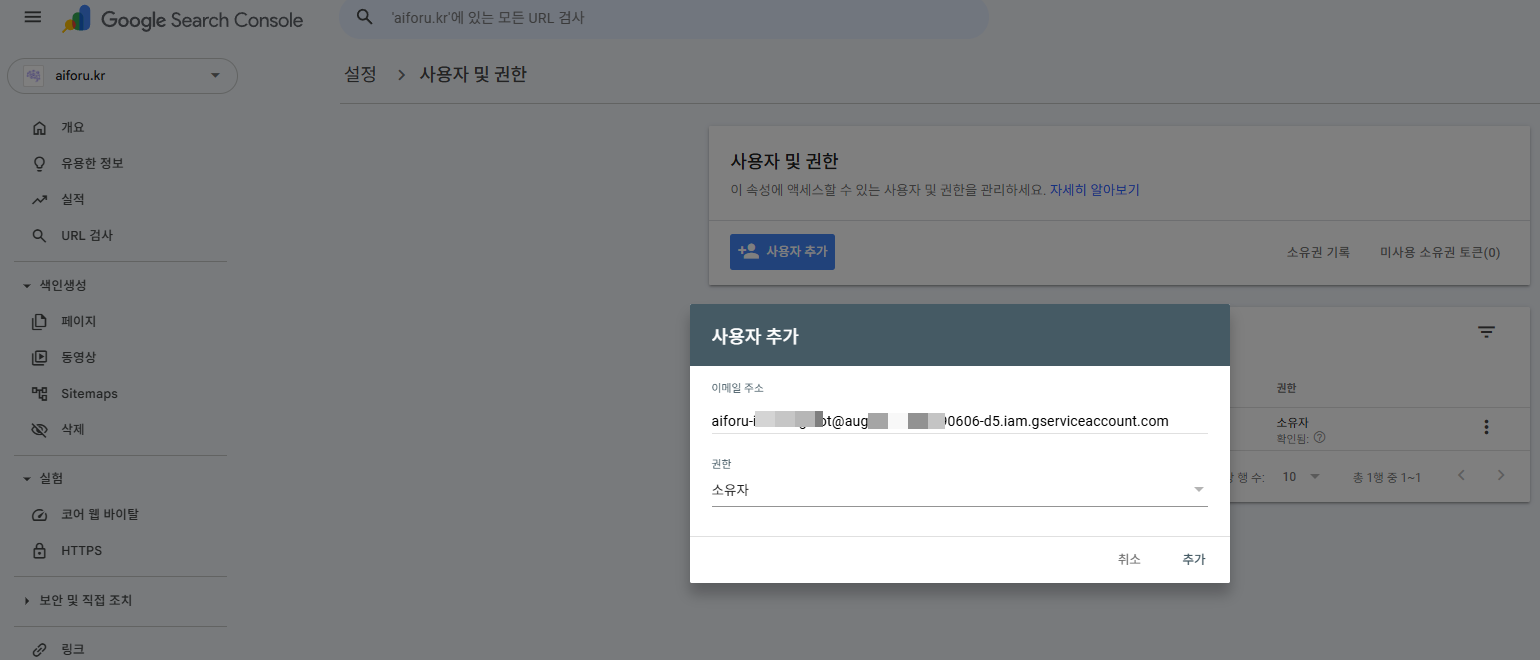Click the 추가 button in dialog
Image resolution: width=1540 pixels, height=660 pixels.
(x=1193, y=560)
